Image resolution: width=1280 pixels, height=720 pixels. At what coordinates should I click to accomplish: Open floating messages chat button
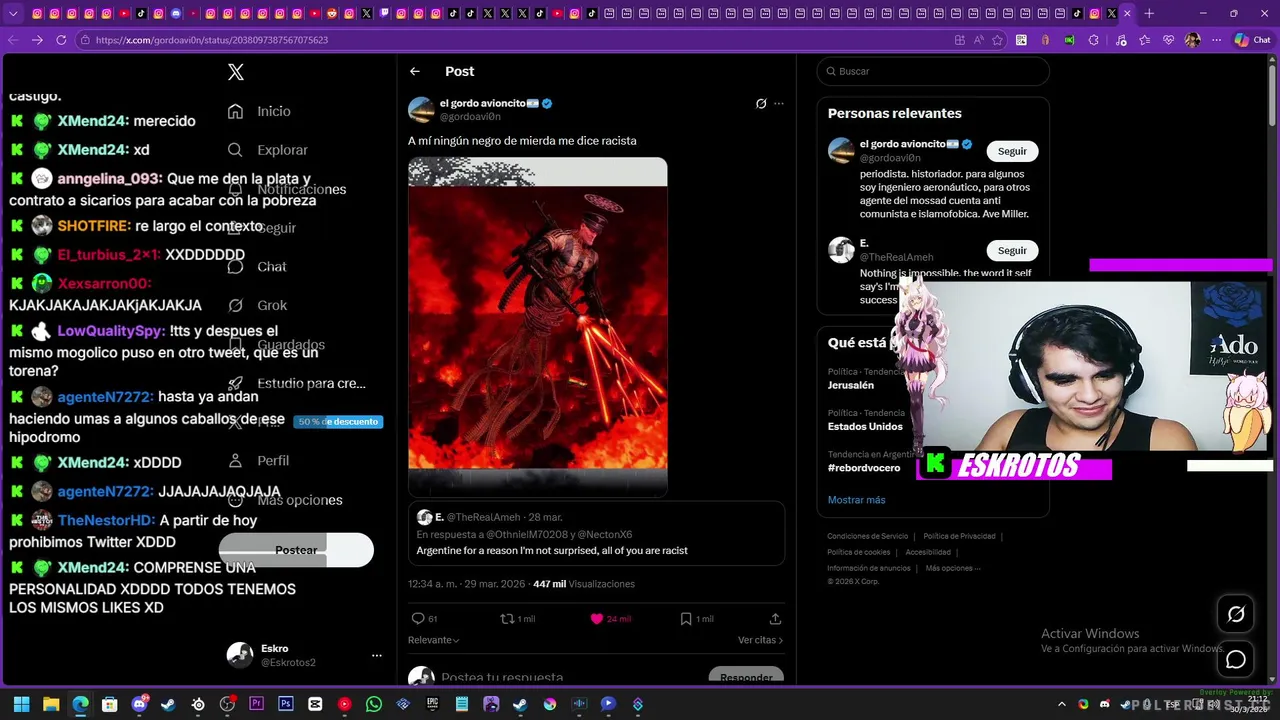point(1236,660)
